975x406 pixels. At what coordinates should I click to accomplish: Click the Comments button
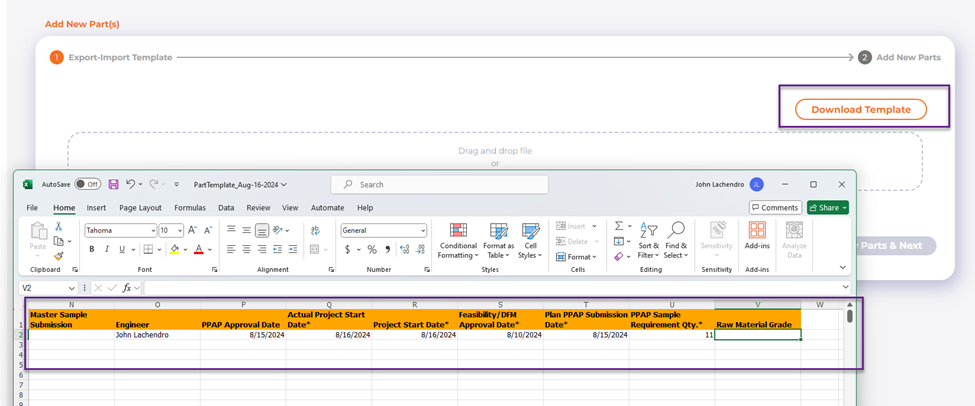tap(775, 208)
